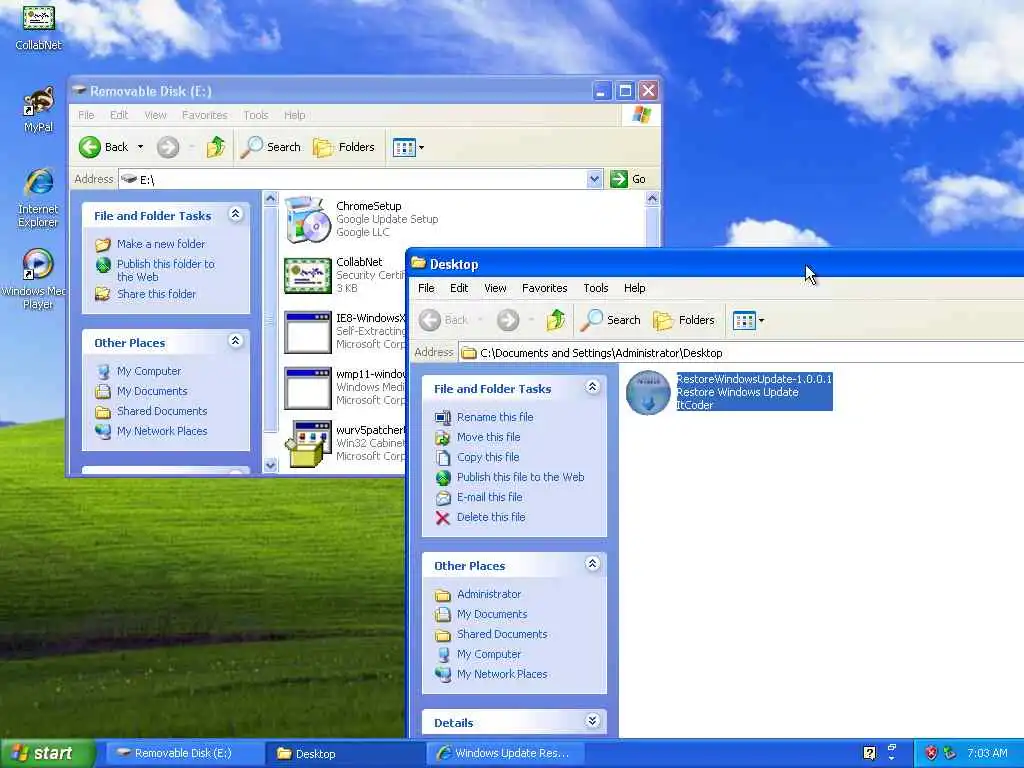Click E-mail this file
The image size is (1024, 768).
[490, 497]
